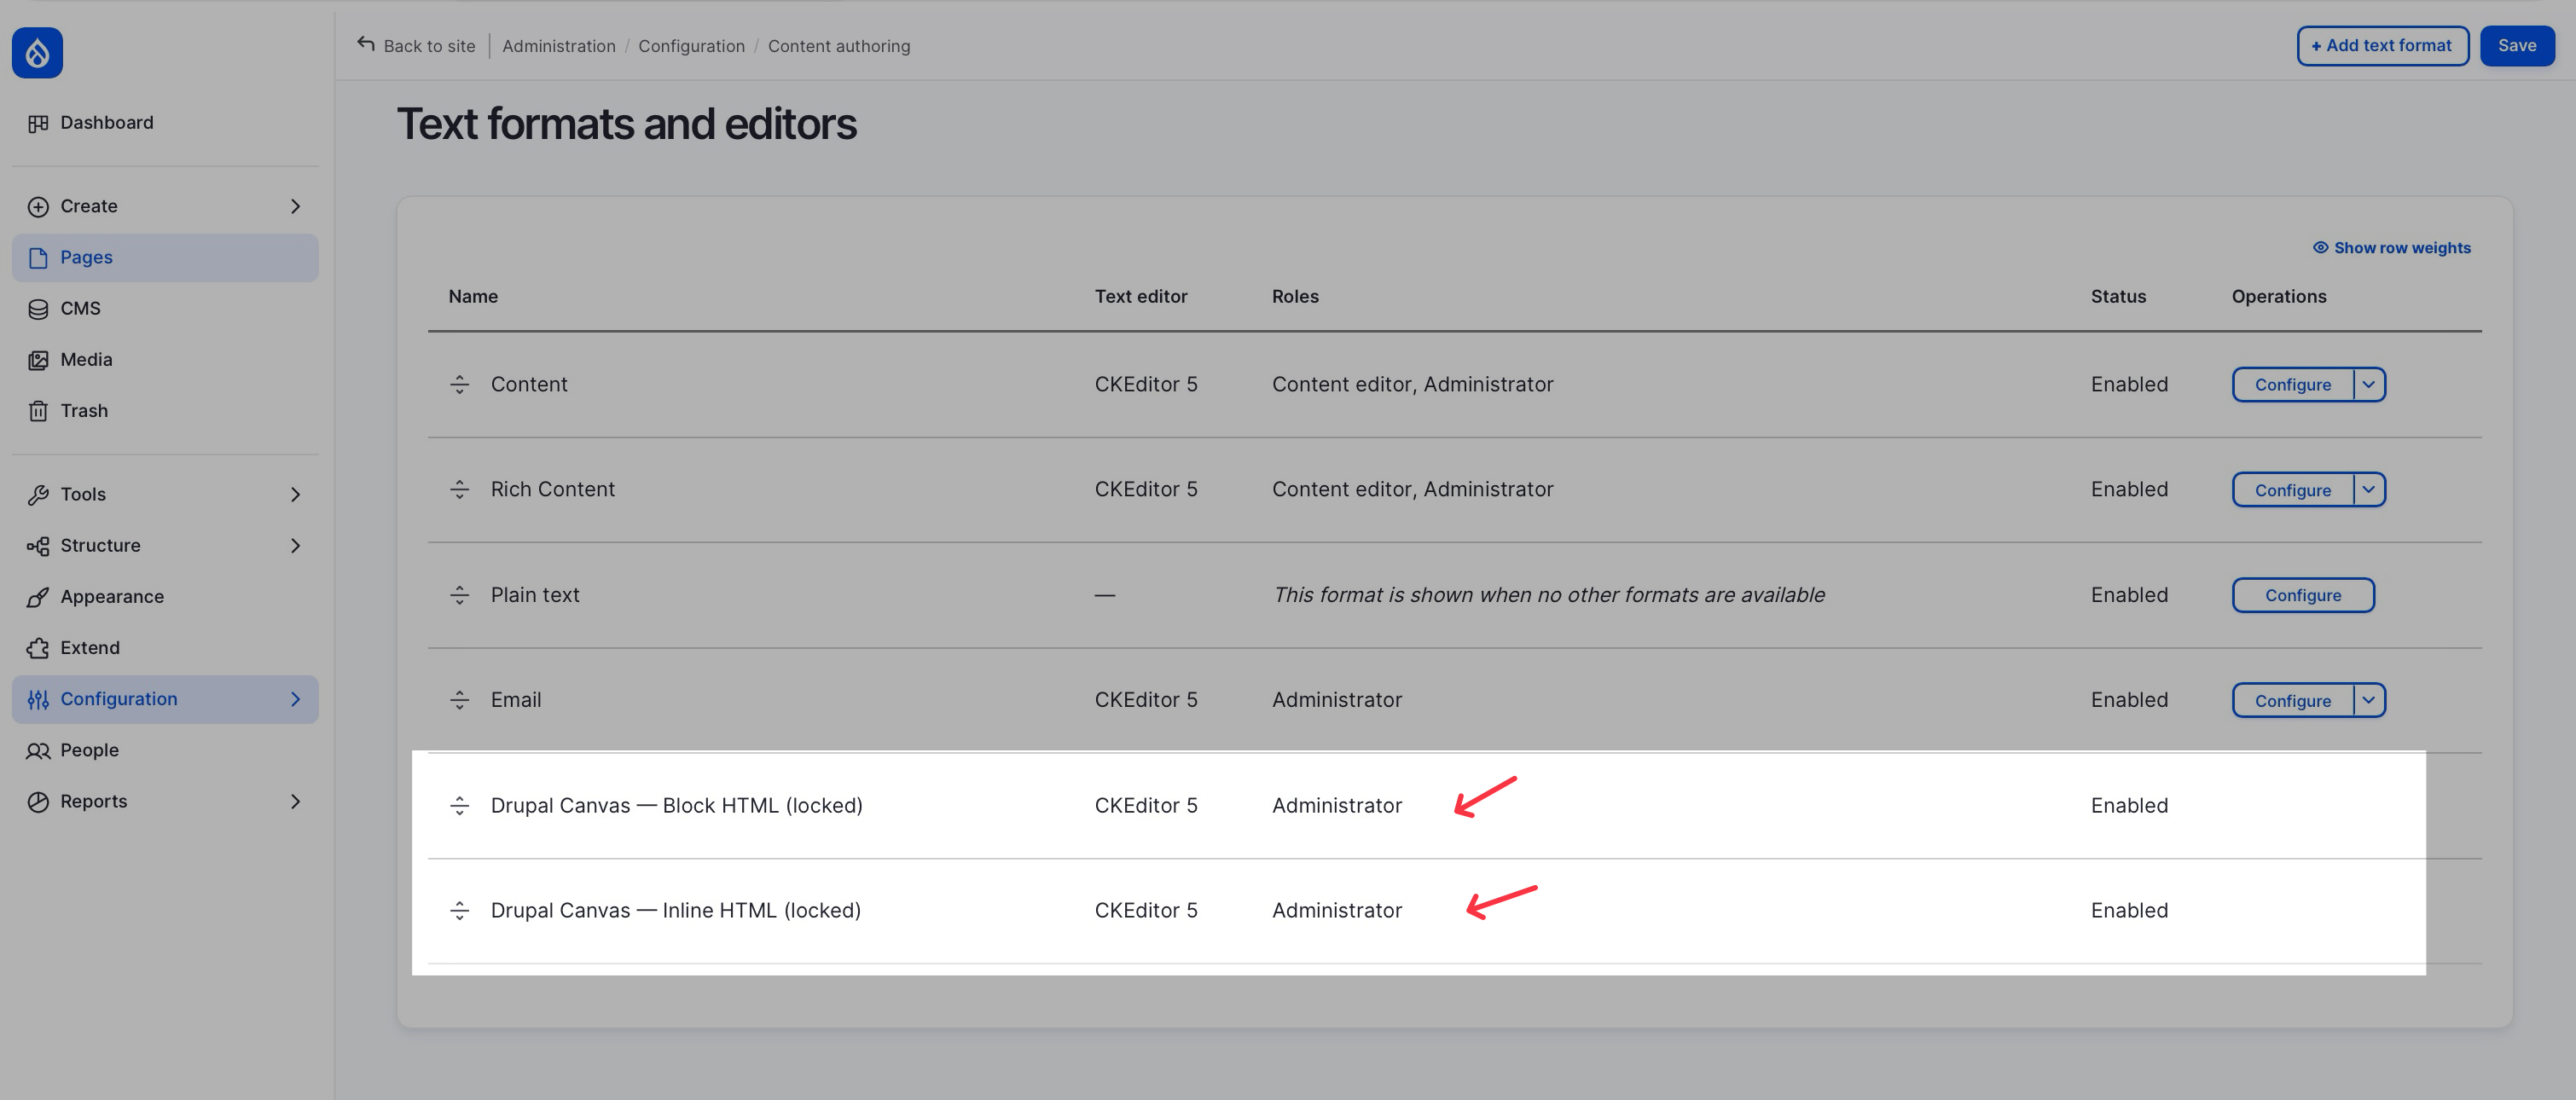The image size is (2576, 1100).
Task: Click the CMS database icon
Action: point(38,309)
